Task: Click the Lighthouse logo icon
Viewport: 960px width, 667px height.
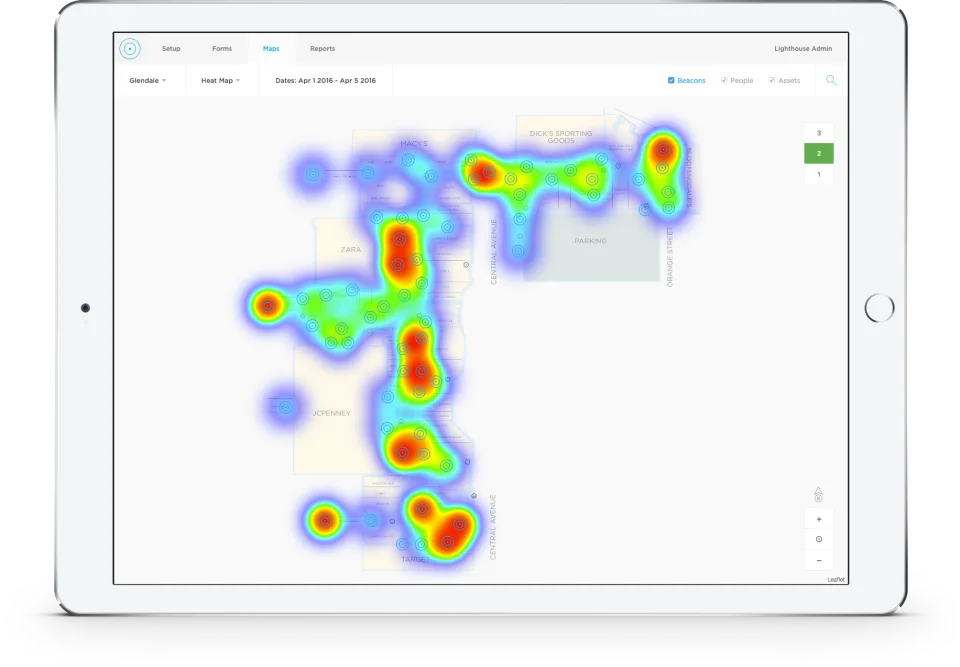Action: pos(130,48)
